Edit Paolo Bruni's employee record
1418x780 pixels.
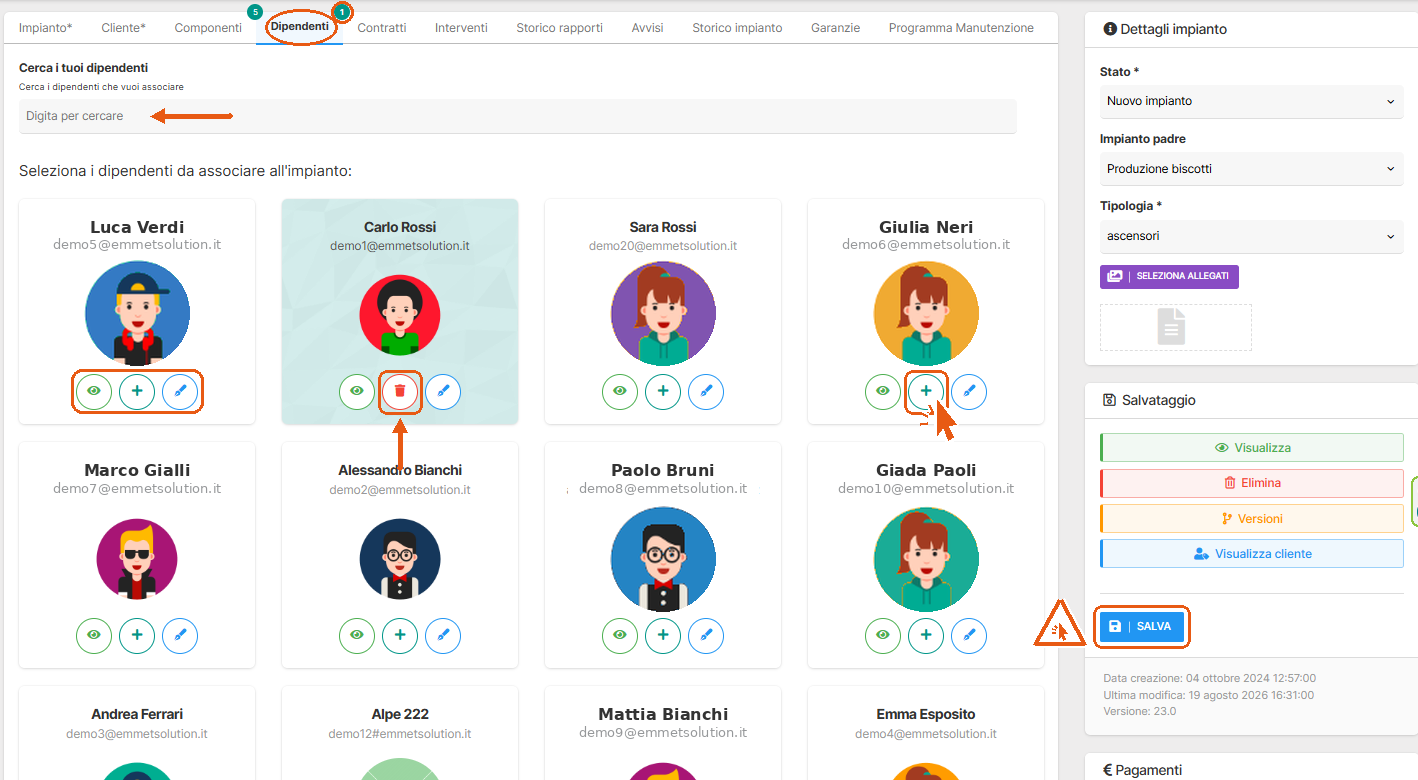(706, 635)
